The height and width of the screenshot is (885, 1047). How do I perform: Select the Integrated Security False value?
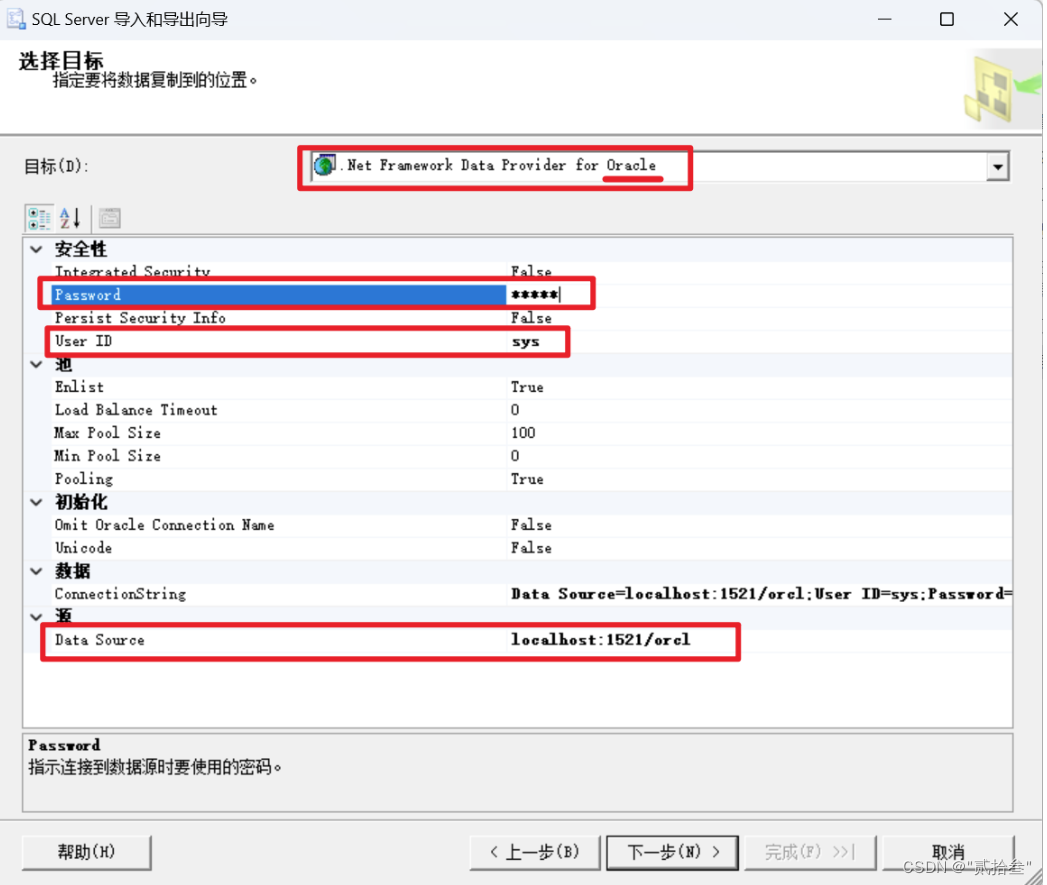click(x=531, y=271)
